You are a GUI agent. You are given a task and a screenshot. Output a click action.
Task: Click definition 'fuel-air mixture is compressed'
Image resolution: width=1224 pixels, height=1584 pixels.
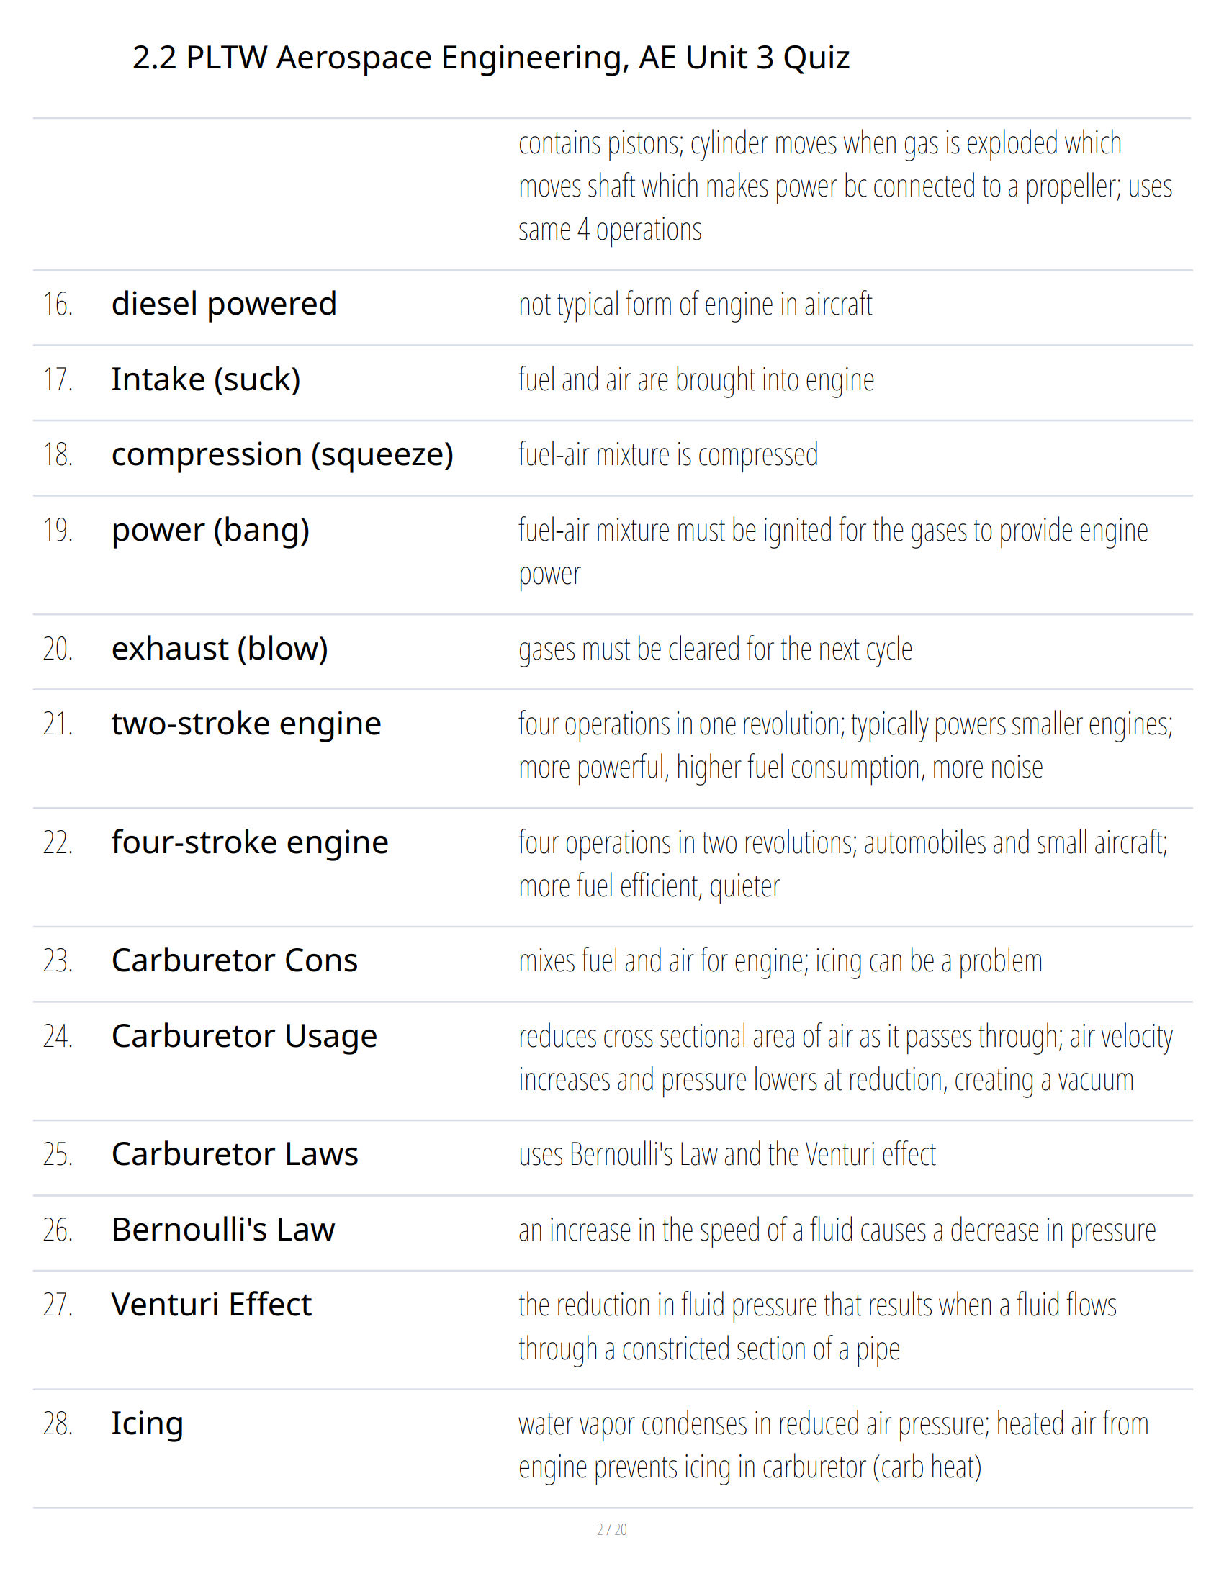pyautogui.click(x=668, y=455)
